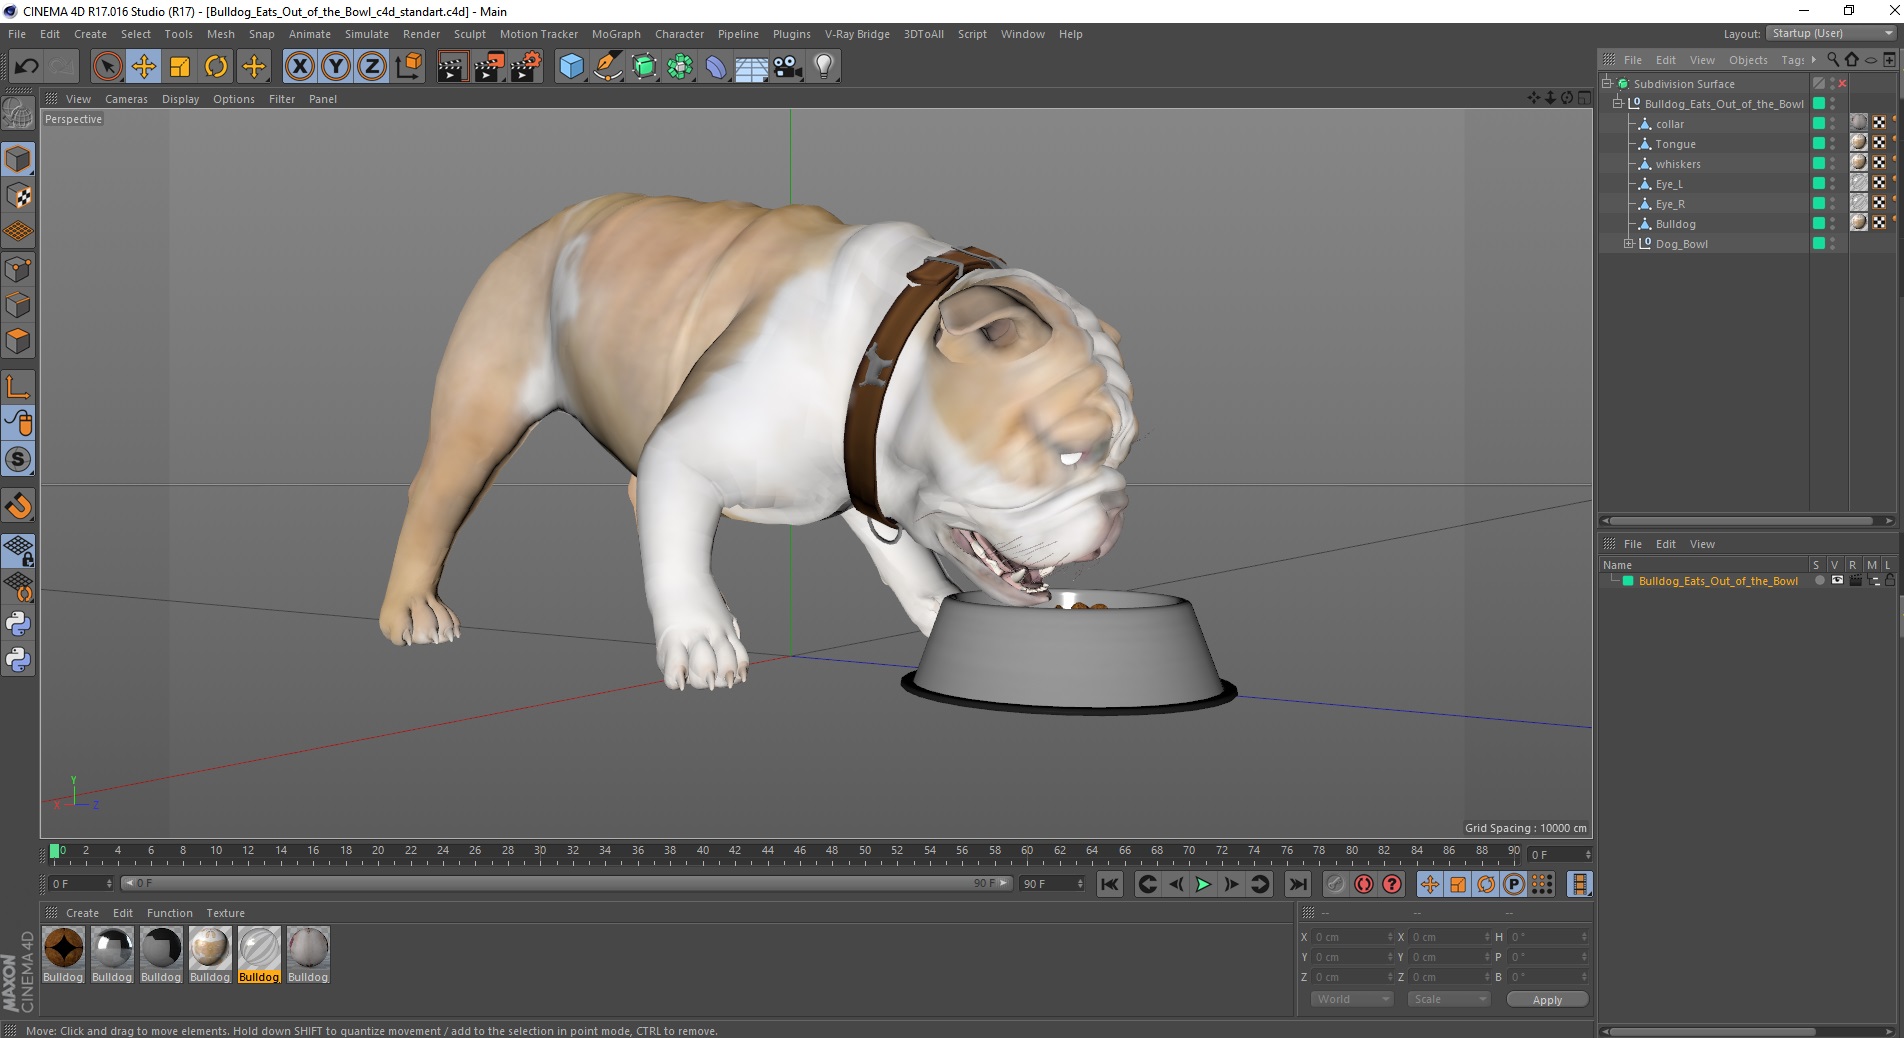The width and height of the screenshot is (1904, 1038).
Task: Switch to Points mode
Action: point(18,269)
